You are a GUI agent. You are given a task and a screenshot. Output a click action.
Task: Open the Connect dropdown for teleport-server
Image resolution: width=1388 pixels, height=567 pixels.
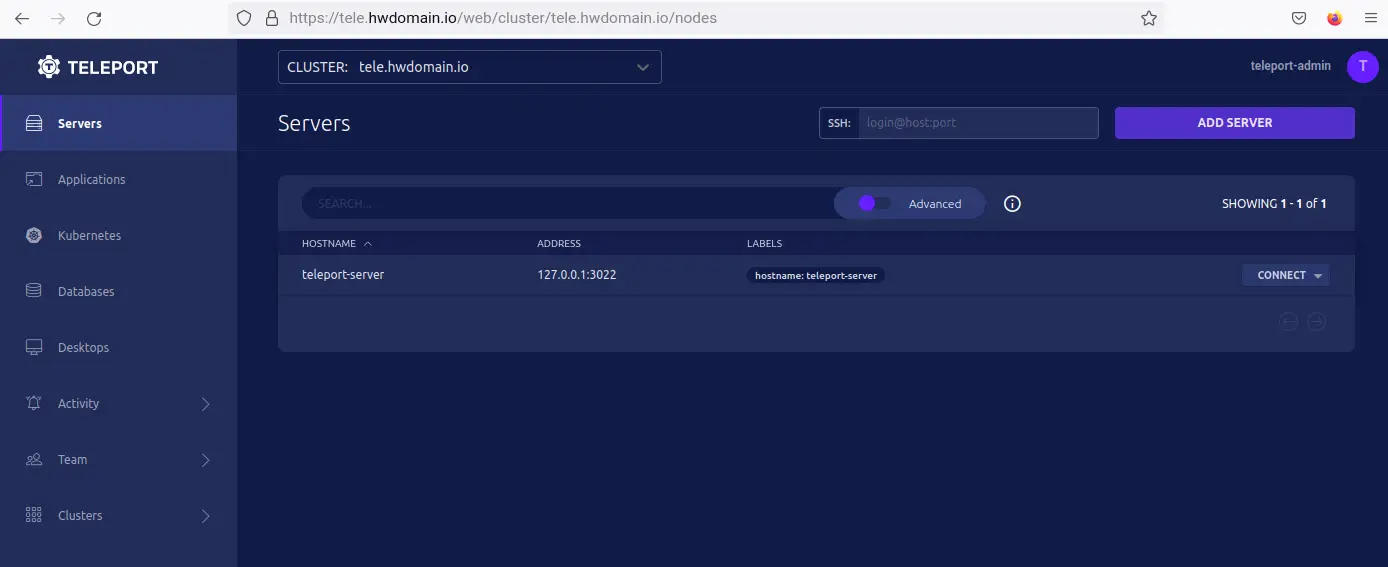[x=1286, y=275]
